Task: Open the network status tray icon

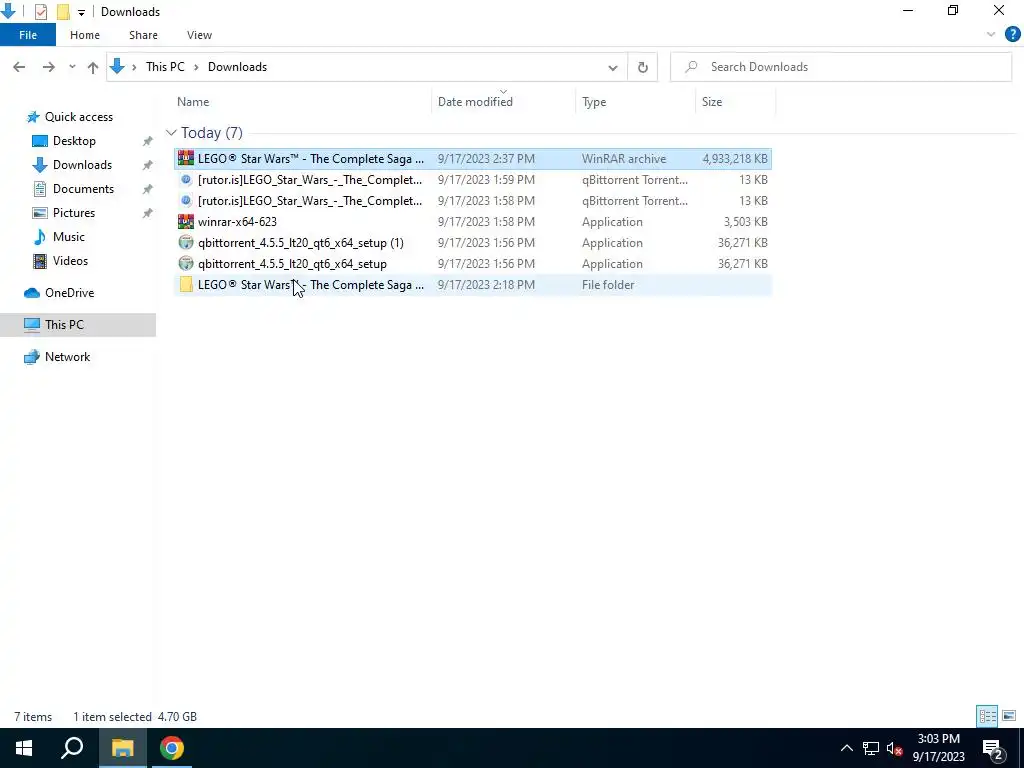Action: [x=871, y=748]
